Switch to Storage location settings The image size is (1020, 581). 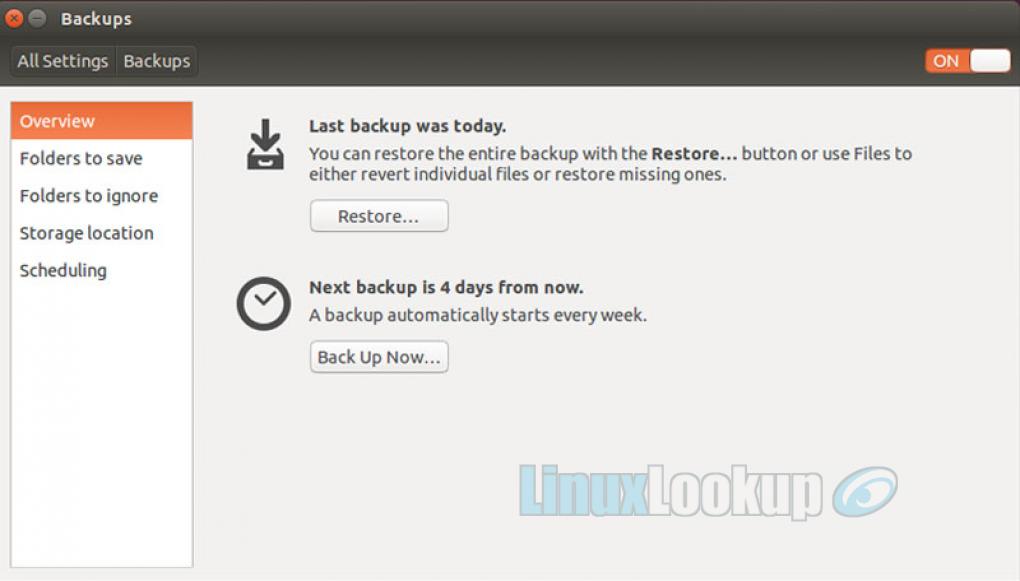pyautogui.click(x=101, y=233)
